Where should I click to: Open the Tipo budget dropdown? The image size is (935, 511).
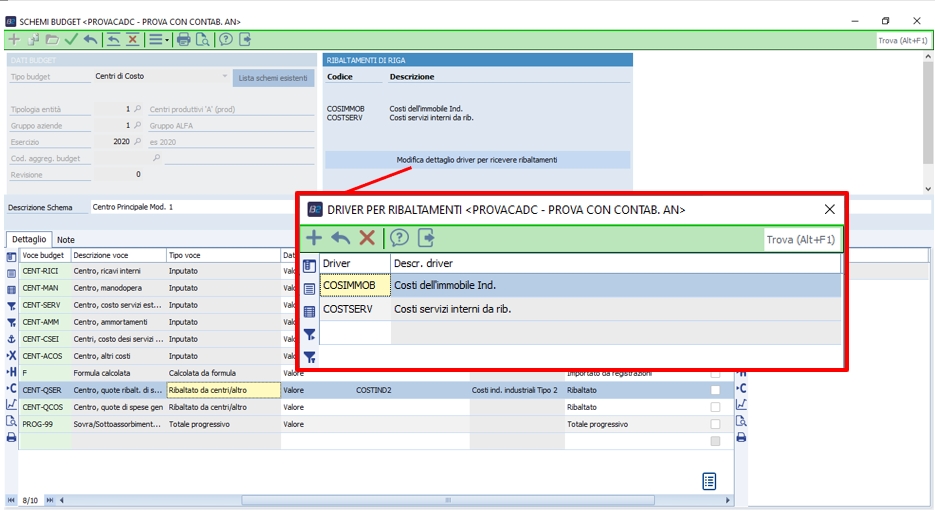tap(224, 76)
